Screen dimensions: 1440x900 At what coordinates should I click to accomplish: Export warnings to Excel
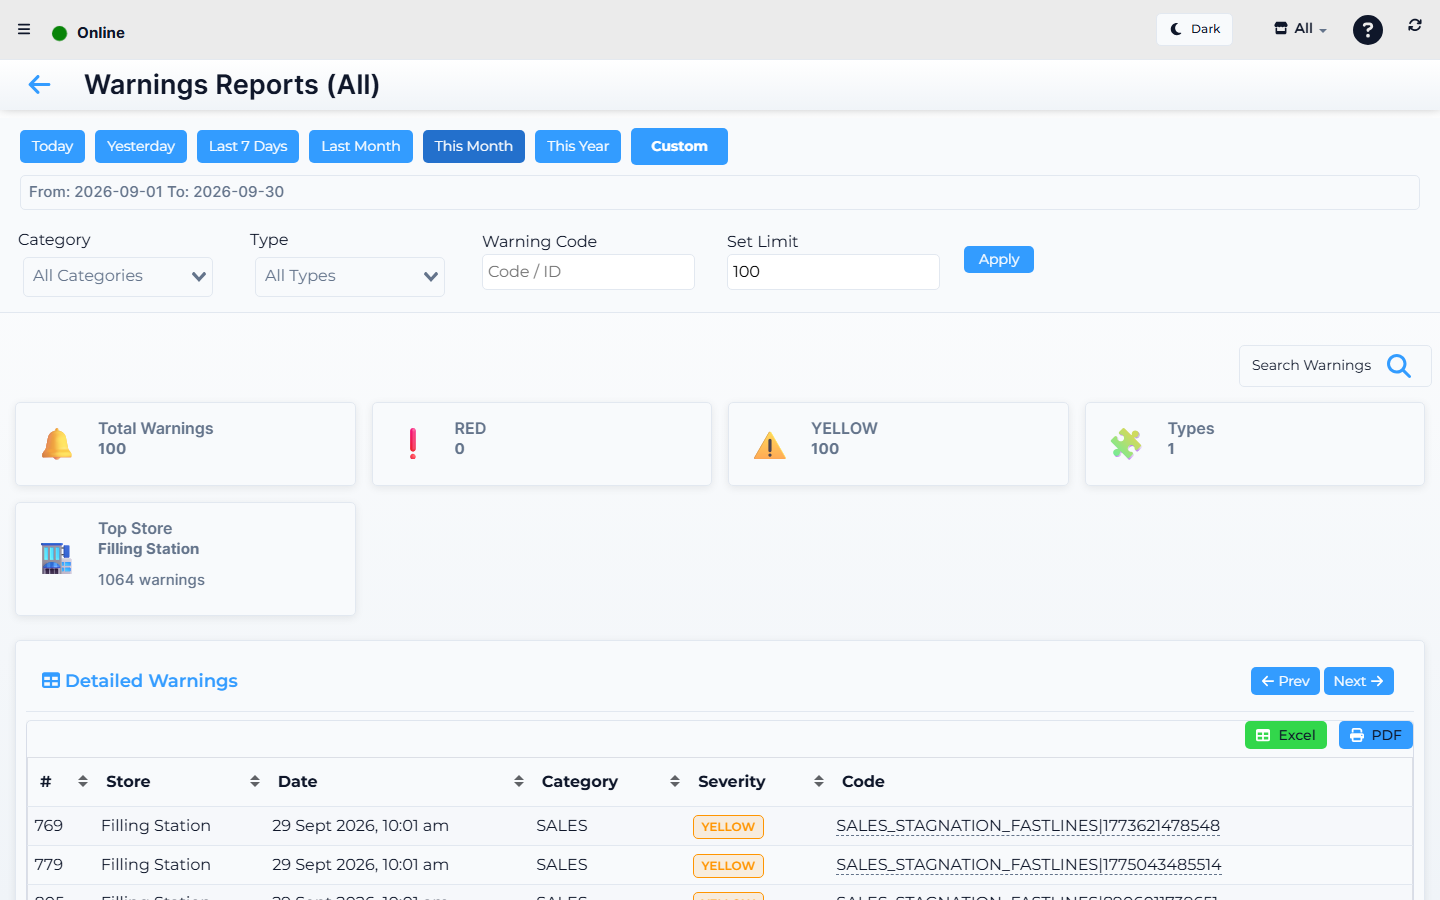click(1286, 735)
